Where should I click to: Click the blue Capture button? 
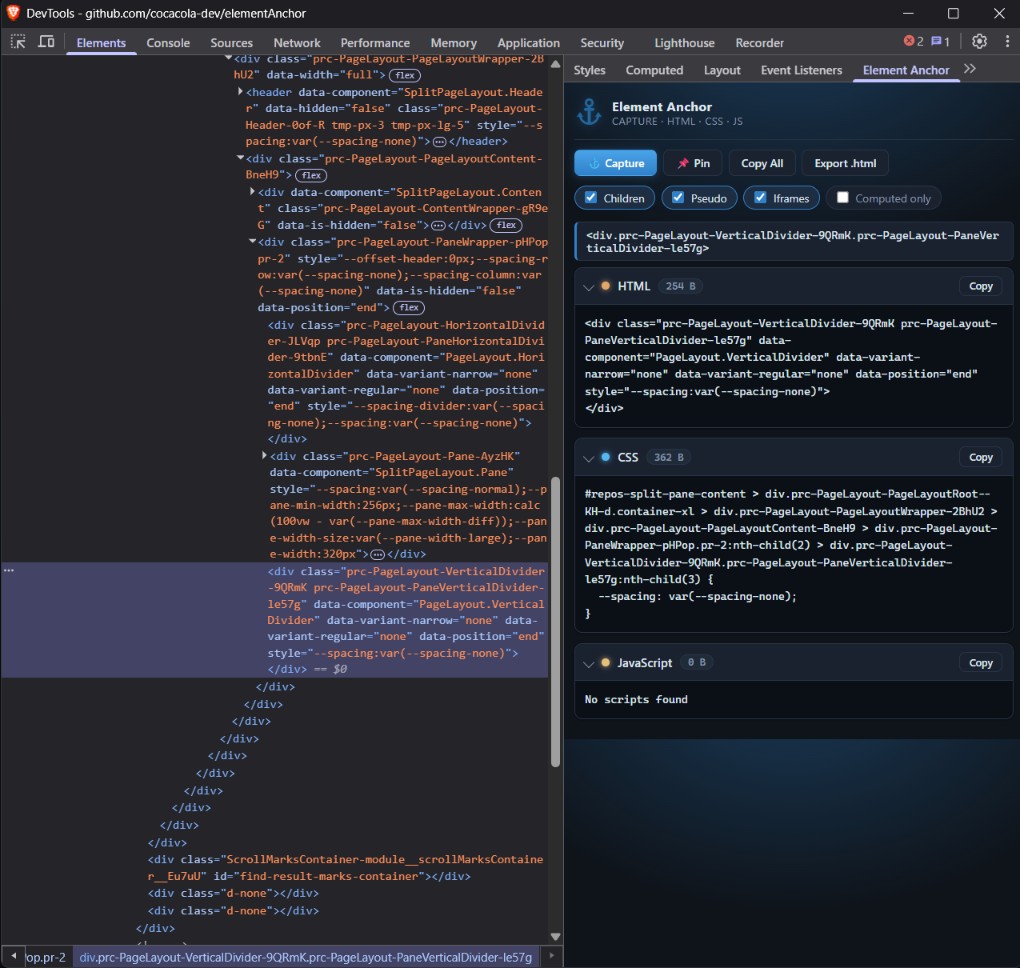click(615, 163)
